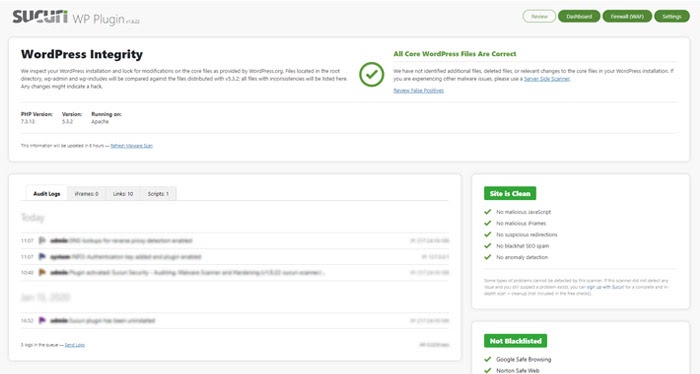Click the checkmark beside No anomaly detection
The height and width of the screenshot is (374, 700).
tap(488, 257)
